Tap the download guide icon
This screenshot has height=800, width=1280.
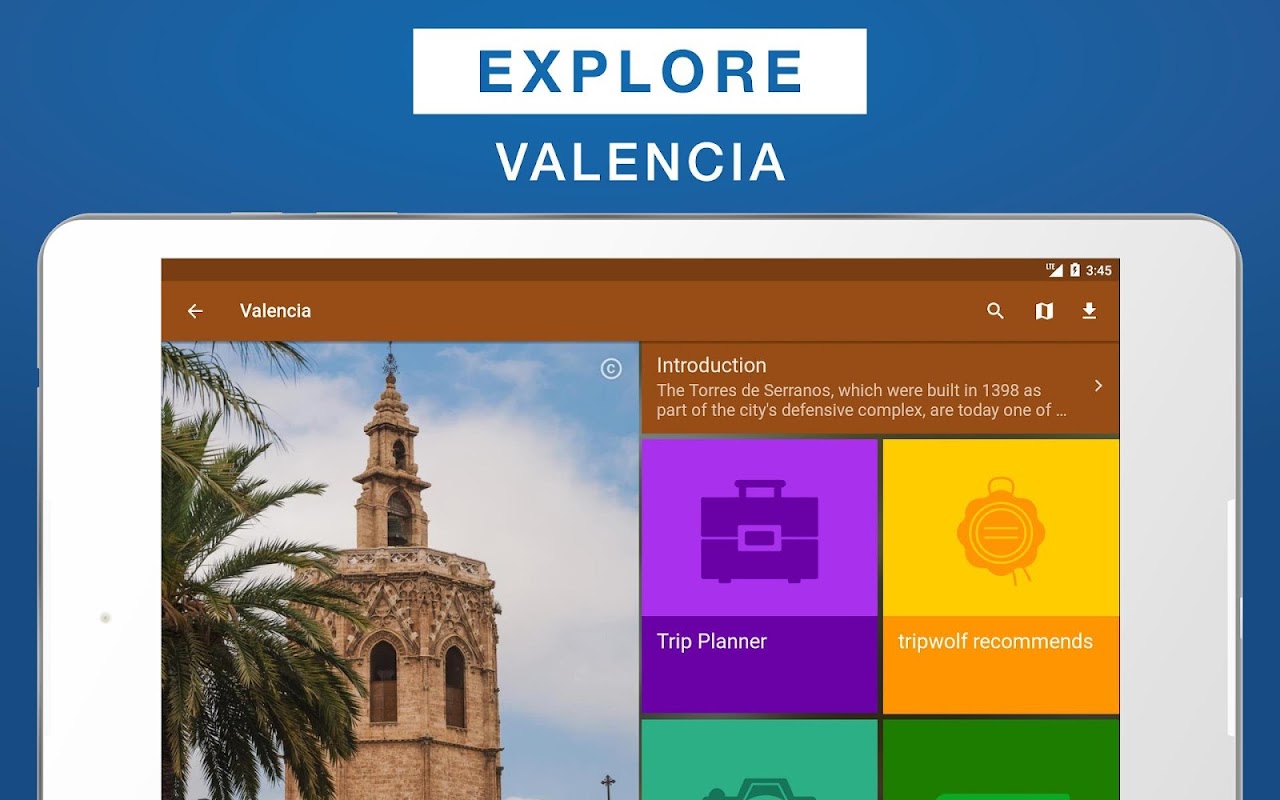click(1089, 311)
